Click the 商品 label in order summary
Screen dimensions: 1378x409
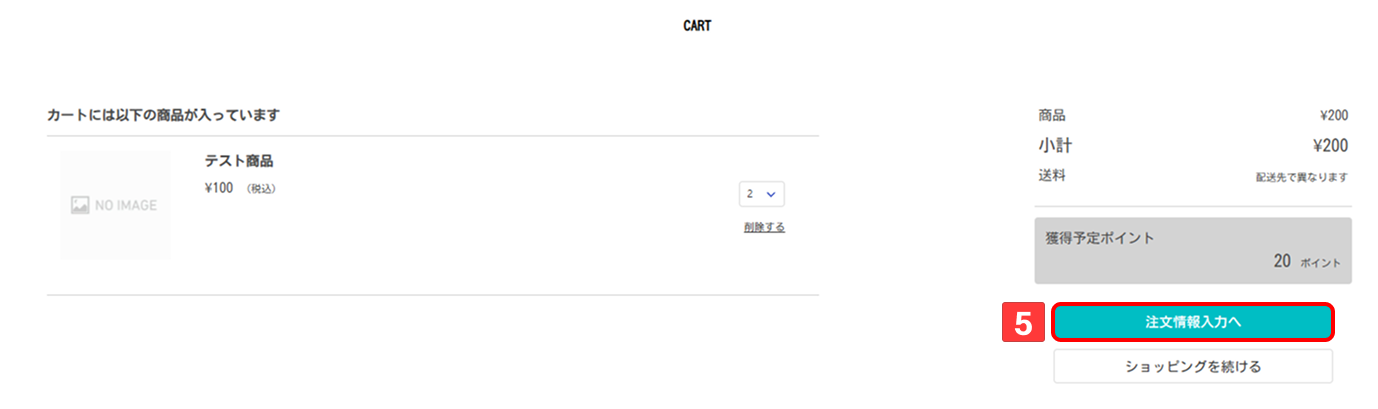click(x=1052, y=116)
